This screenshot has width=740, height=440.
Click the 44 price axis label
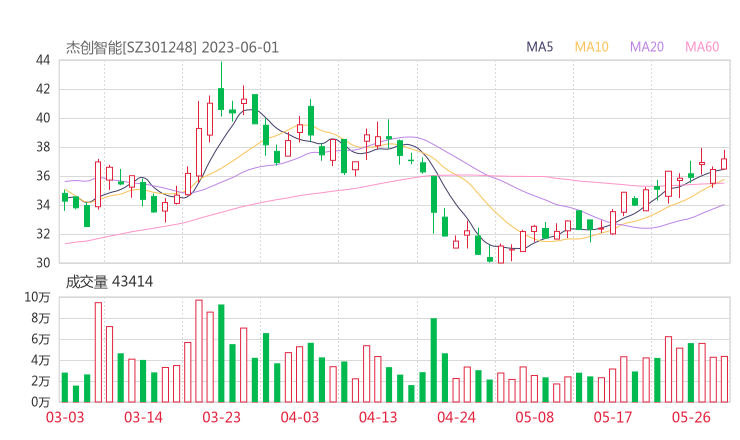pos(43,60)
